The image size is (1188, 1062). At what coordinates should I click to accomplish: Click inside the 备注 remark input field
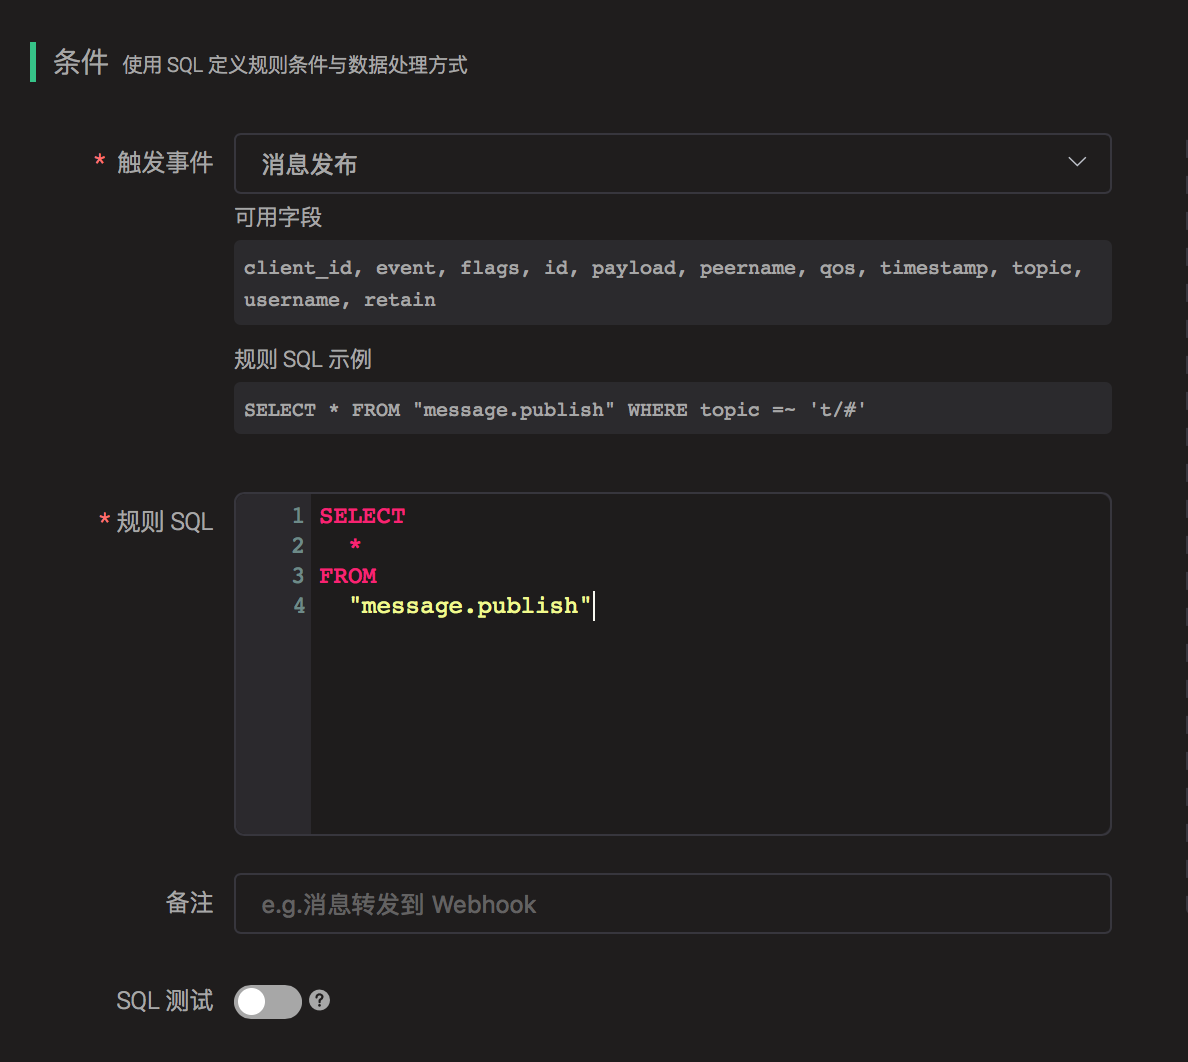(672, 903)
